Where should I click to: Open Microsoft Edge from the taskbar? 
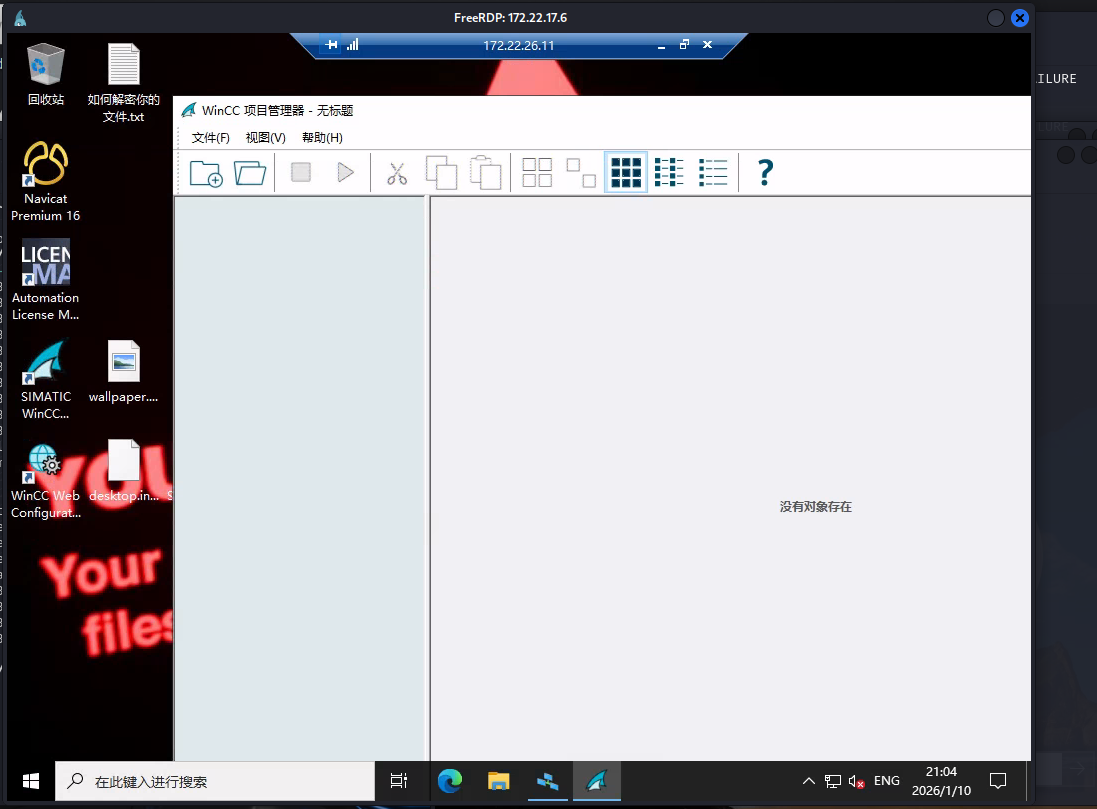pos(450,781)
